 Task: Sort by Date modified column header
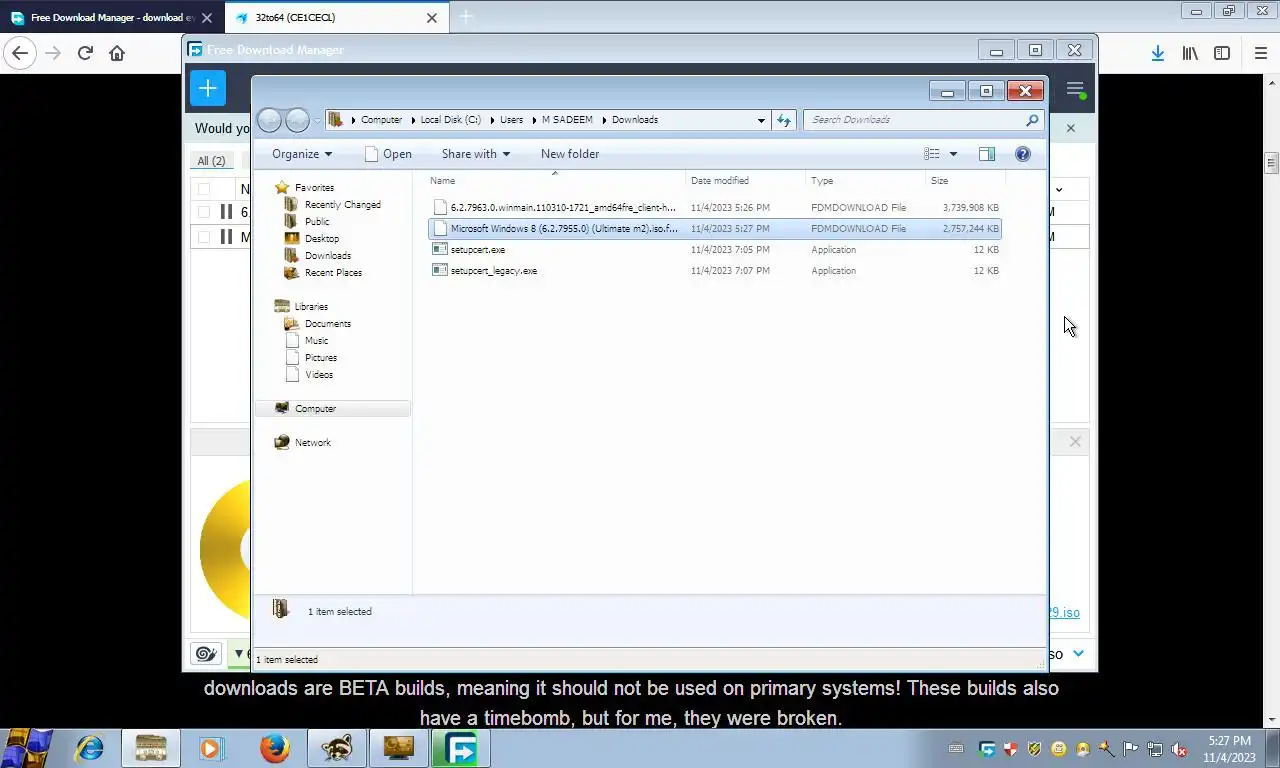pos(746,181)
